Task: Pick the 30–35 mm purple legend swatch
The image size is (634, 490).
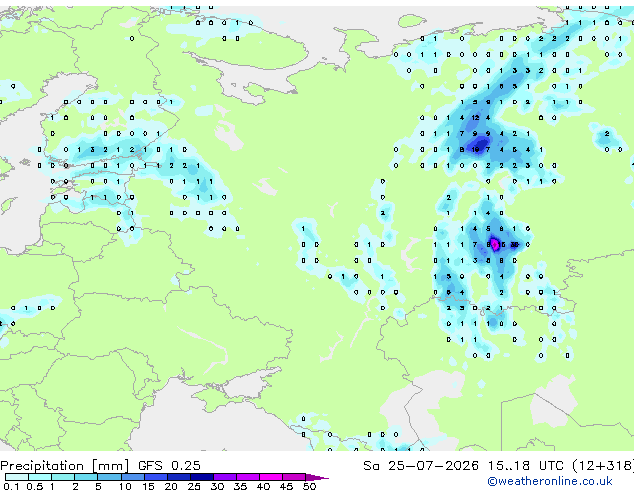Action: coord(225,477)
